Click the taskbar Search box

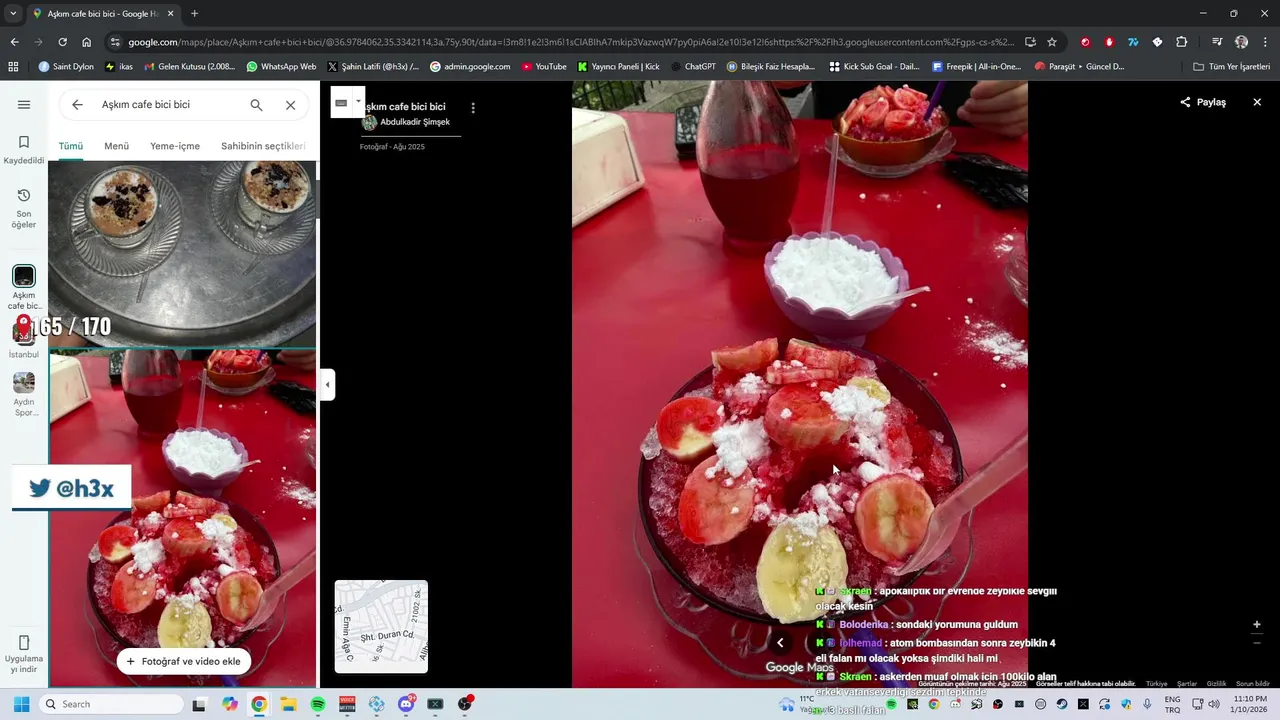point(111,704)
